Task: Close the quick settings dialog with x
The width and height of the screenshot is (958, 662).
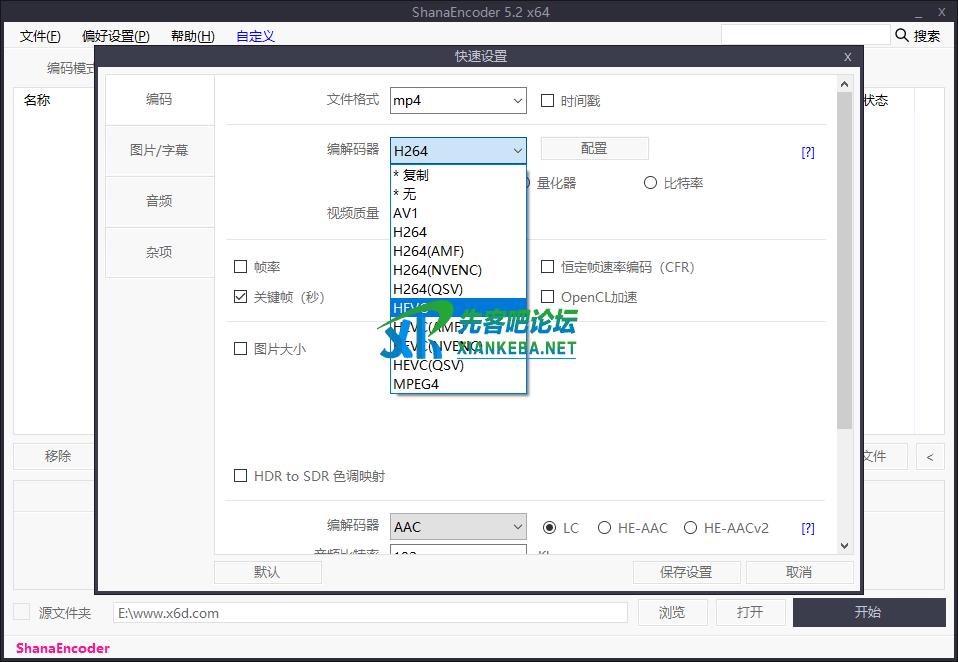Action: (x=847, y=57)
